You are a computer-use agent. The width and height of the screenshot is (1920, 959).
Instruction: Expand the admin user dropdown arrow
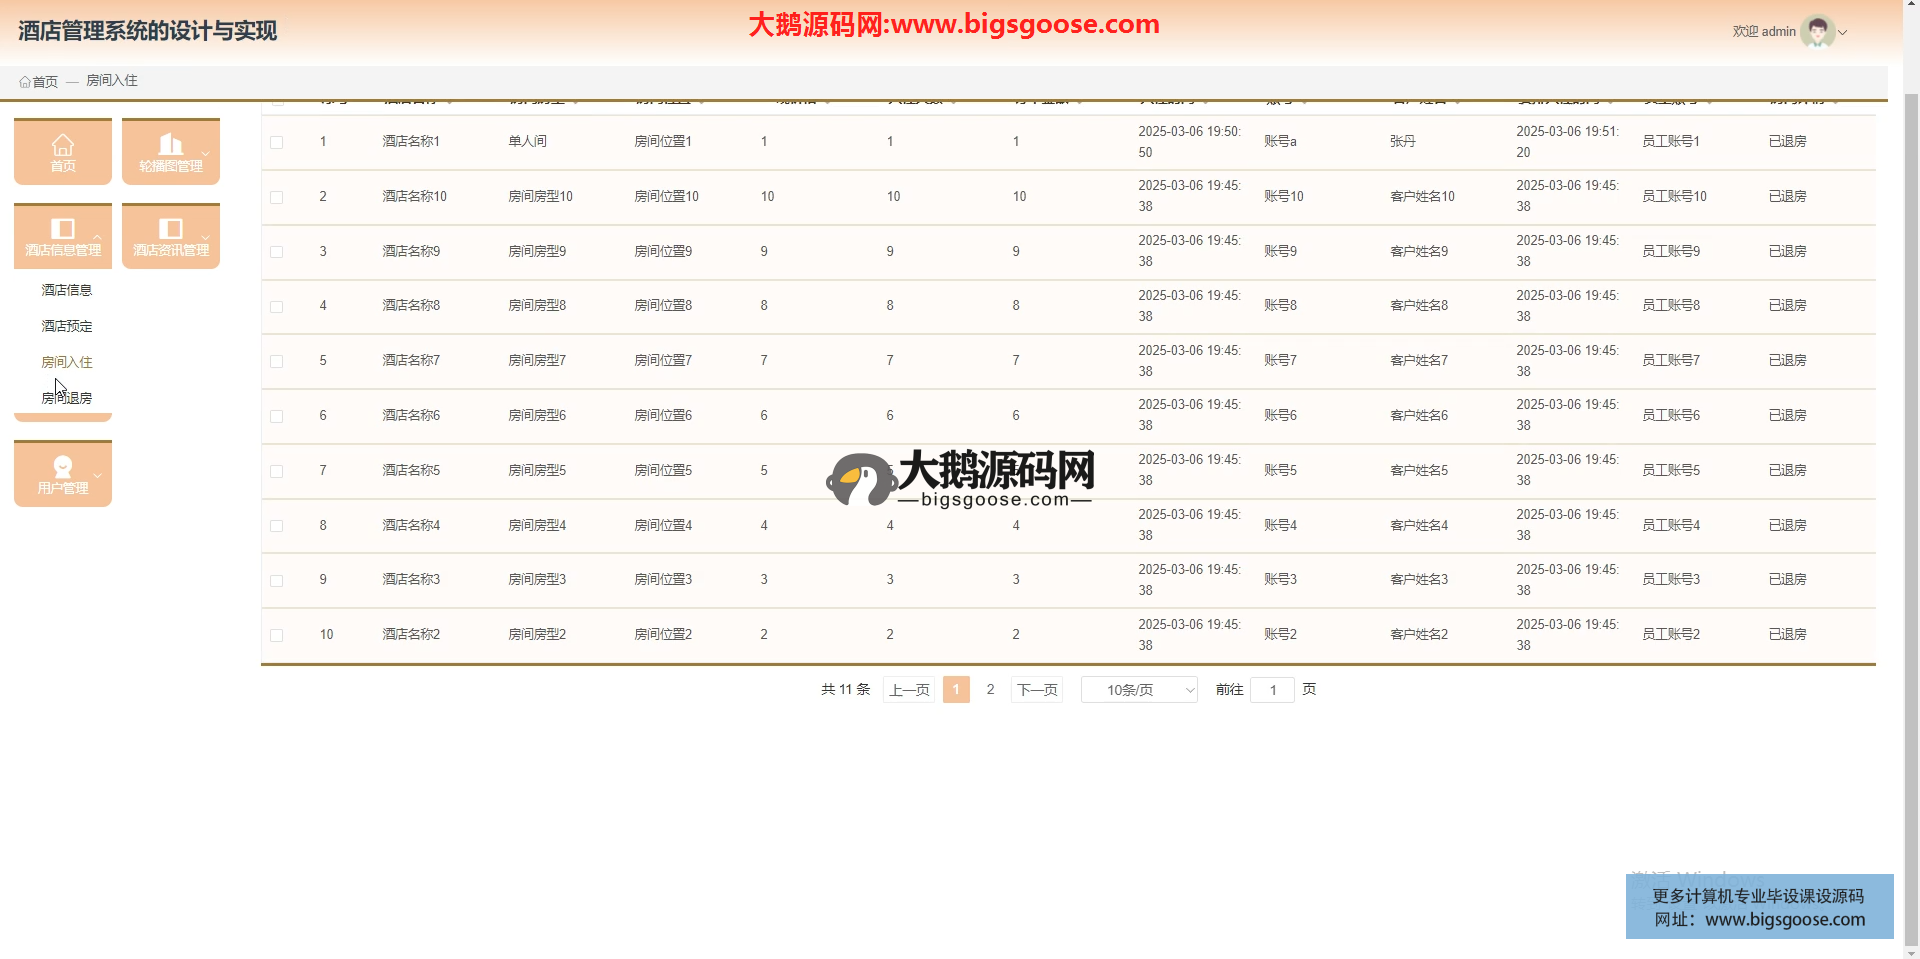[1843, 33]
